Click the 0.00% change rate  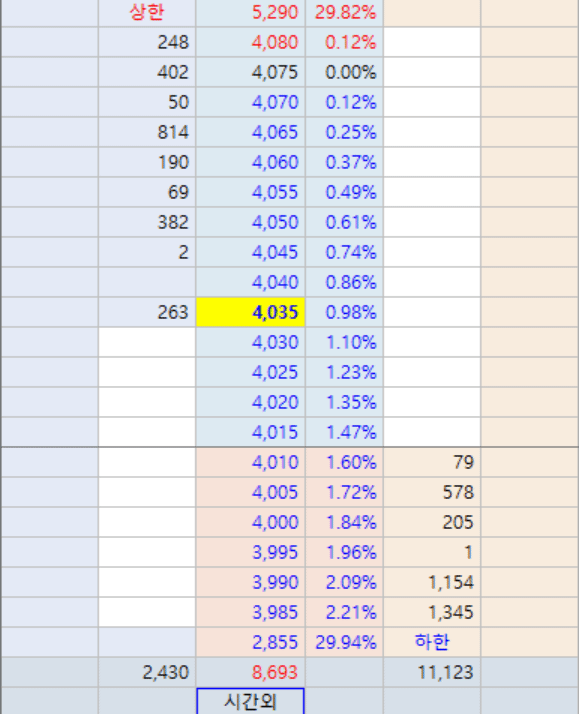tap(351, 72)
